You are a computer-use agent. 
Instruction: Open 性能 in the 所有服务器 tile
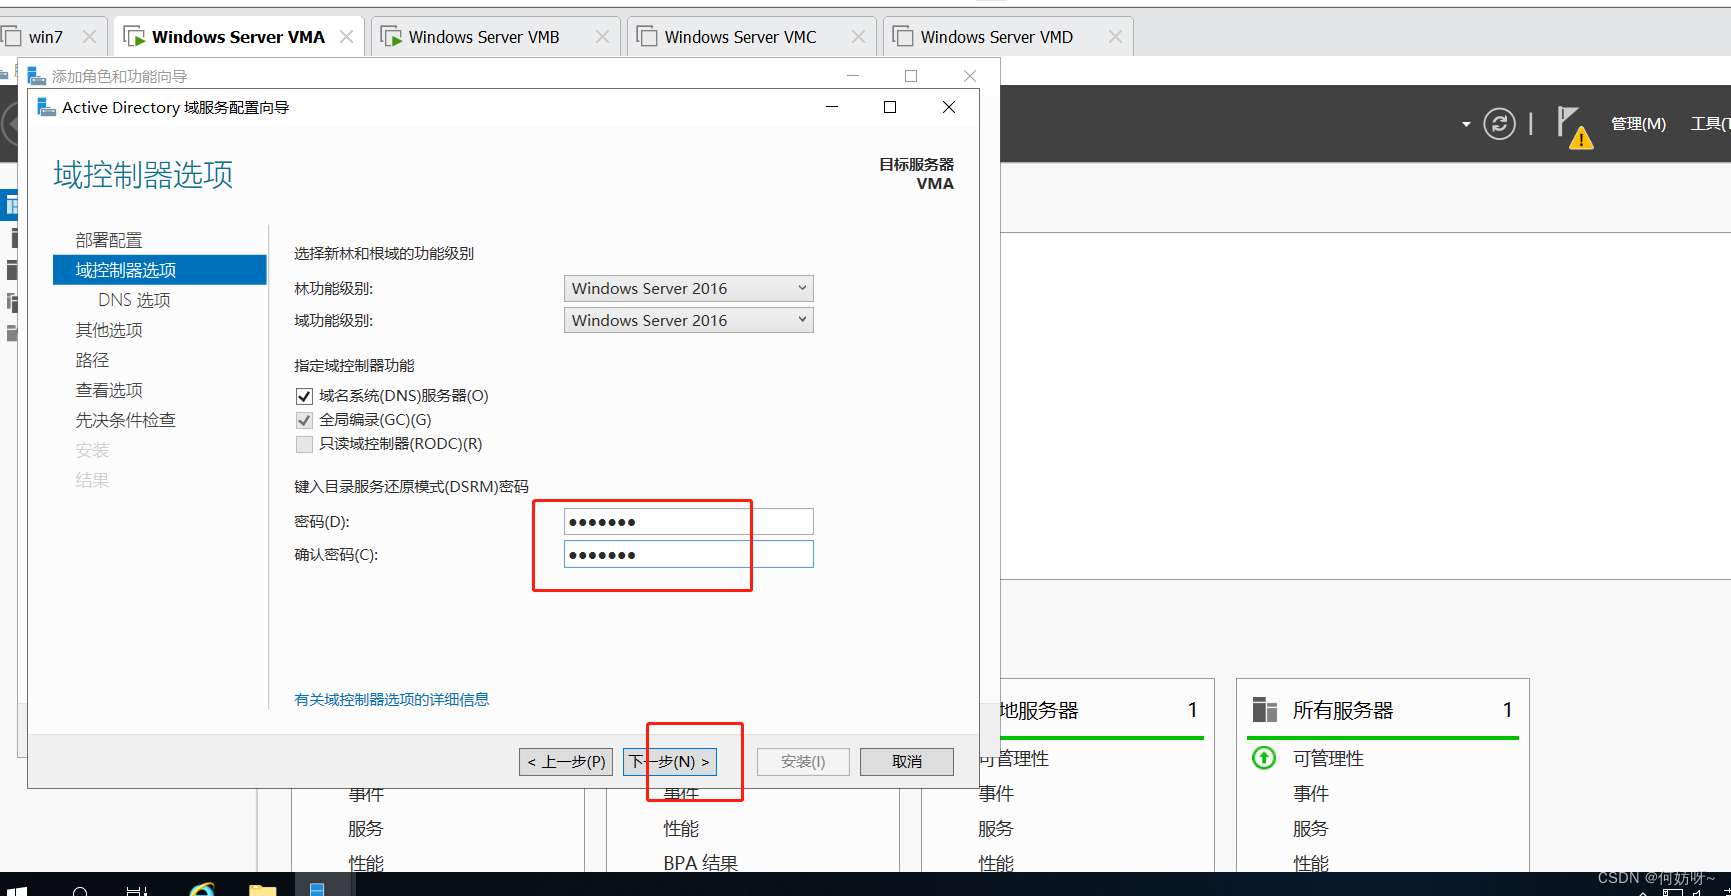[x=1311, y=863]
